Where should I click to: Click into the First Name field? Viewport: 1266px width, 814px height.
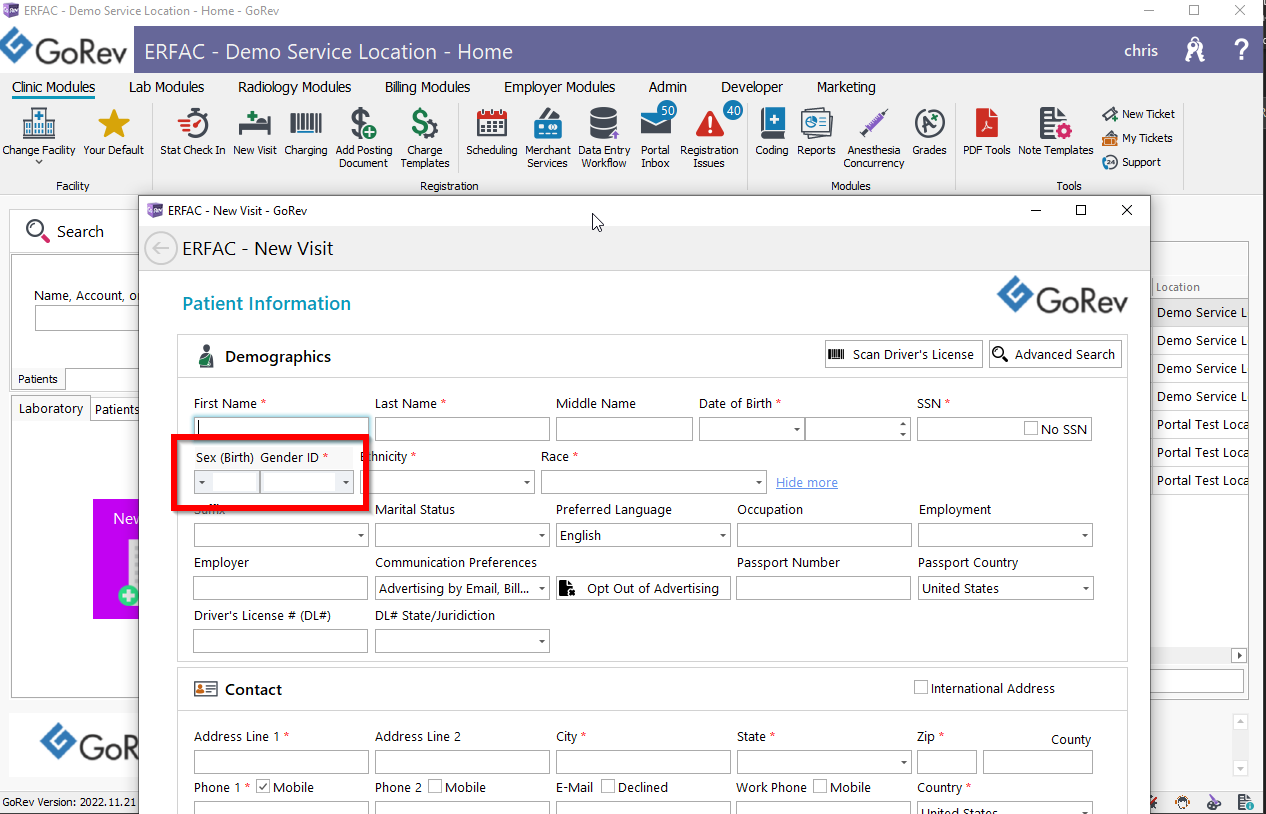[x=281, y=429]
